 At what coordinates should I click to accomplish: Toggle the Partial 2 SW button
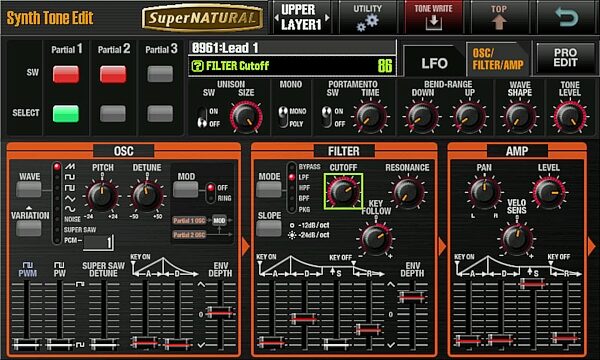pos(113,74)
